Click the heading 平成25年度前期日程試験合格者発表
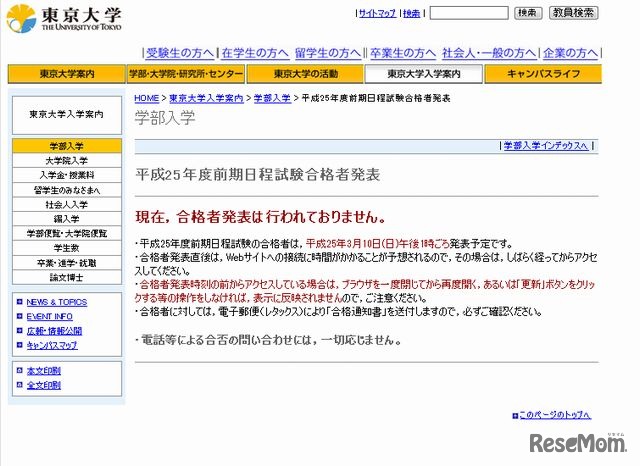The height and width of the screenshot is (466, 640). [258, 175]
